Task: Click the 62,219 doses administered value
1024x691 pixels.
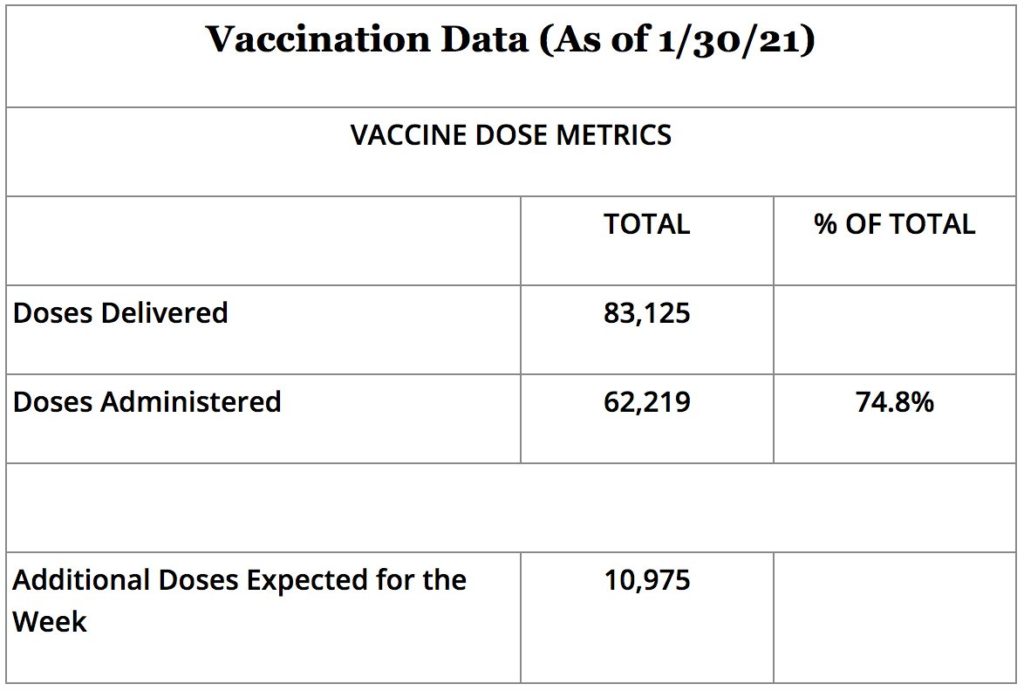Action: [x=646, y=402]
